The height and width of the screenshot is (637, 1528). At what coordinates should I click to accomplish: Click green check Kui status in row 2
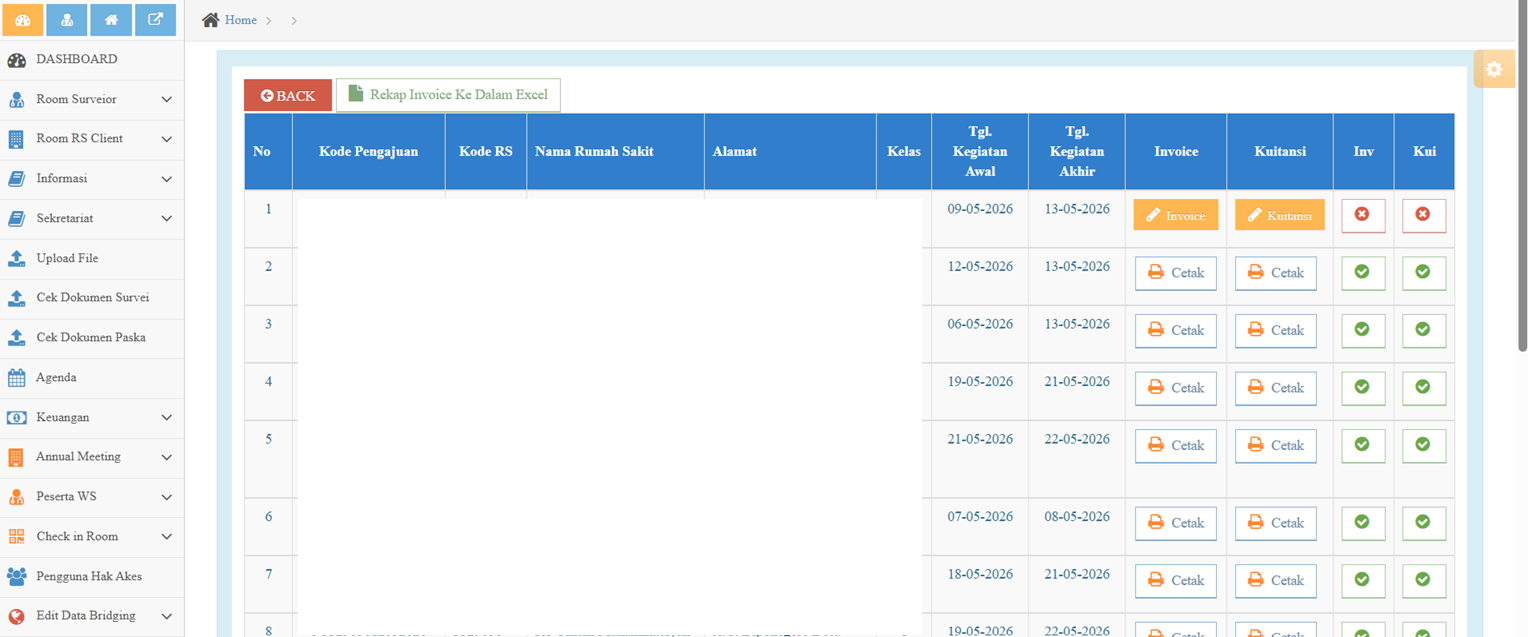click(1424, 272)
